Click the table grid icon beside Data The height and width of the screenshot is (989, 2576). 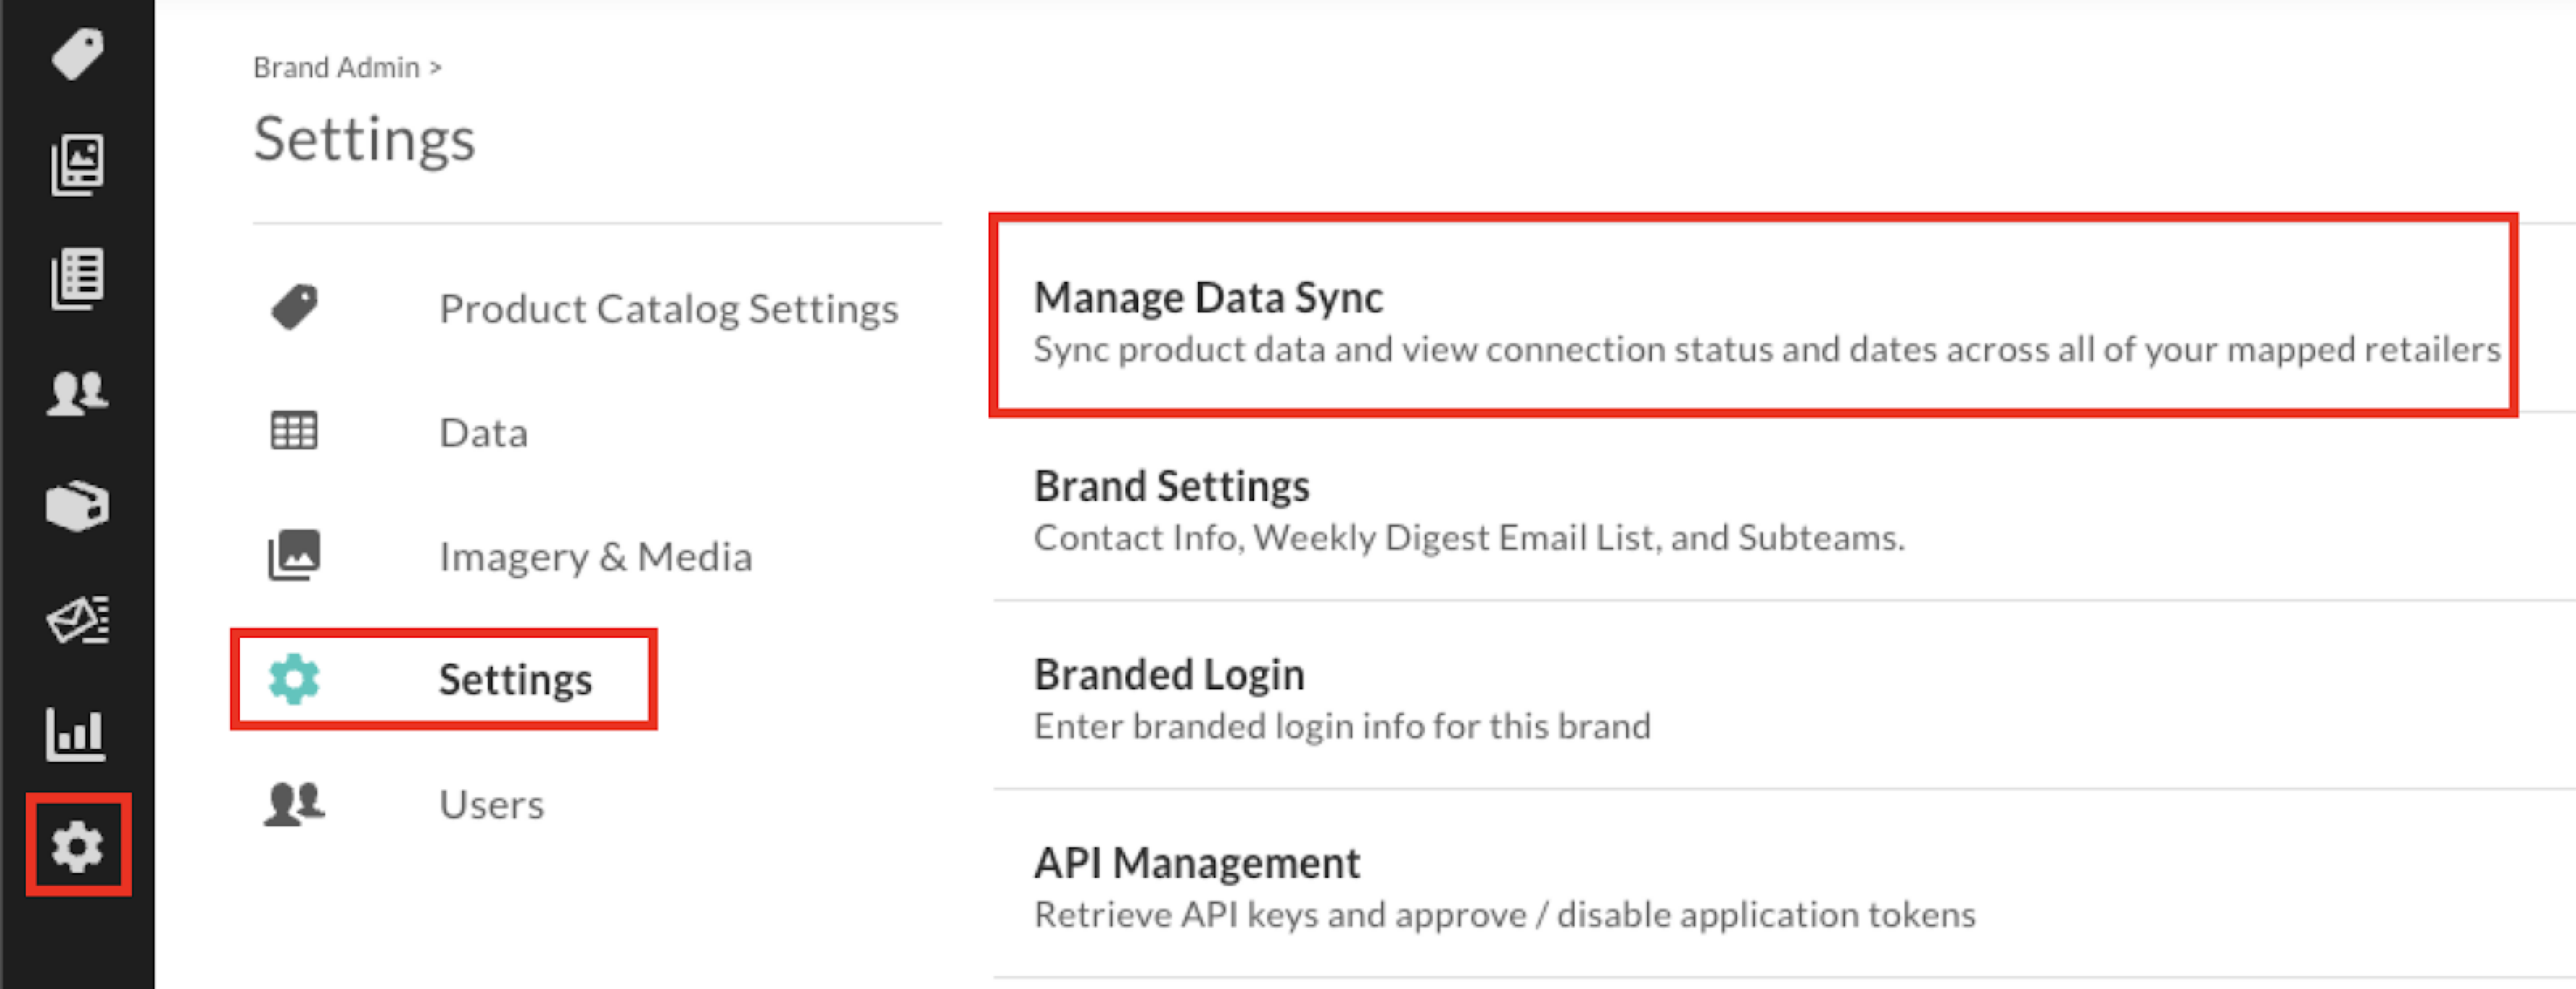click(x=294, y=431)
